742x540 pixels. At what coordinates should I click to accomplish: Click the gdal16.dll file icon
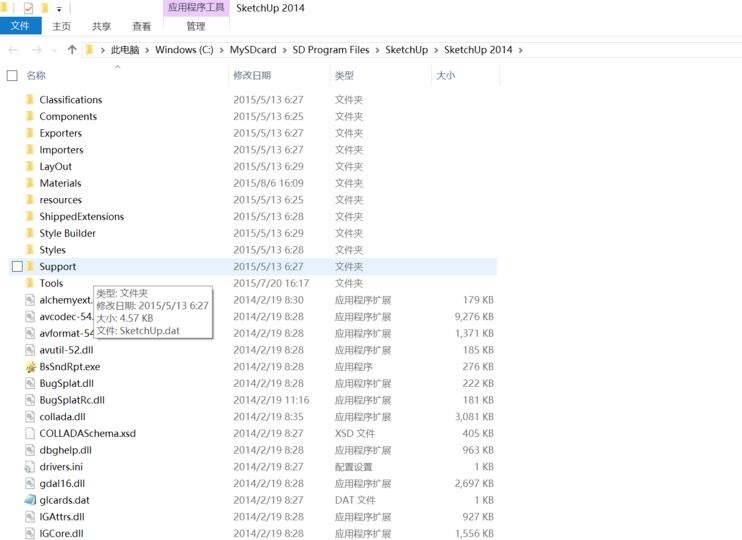click(x=30, y=483)
